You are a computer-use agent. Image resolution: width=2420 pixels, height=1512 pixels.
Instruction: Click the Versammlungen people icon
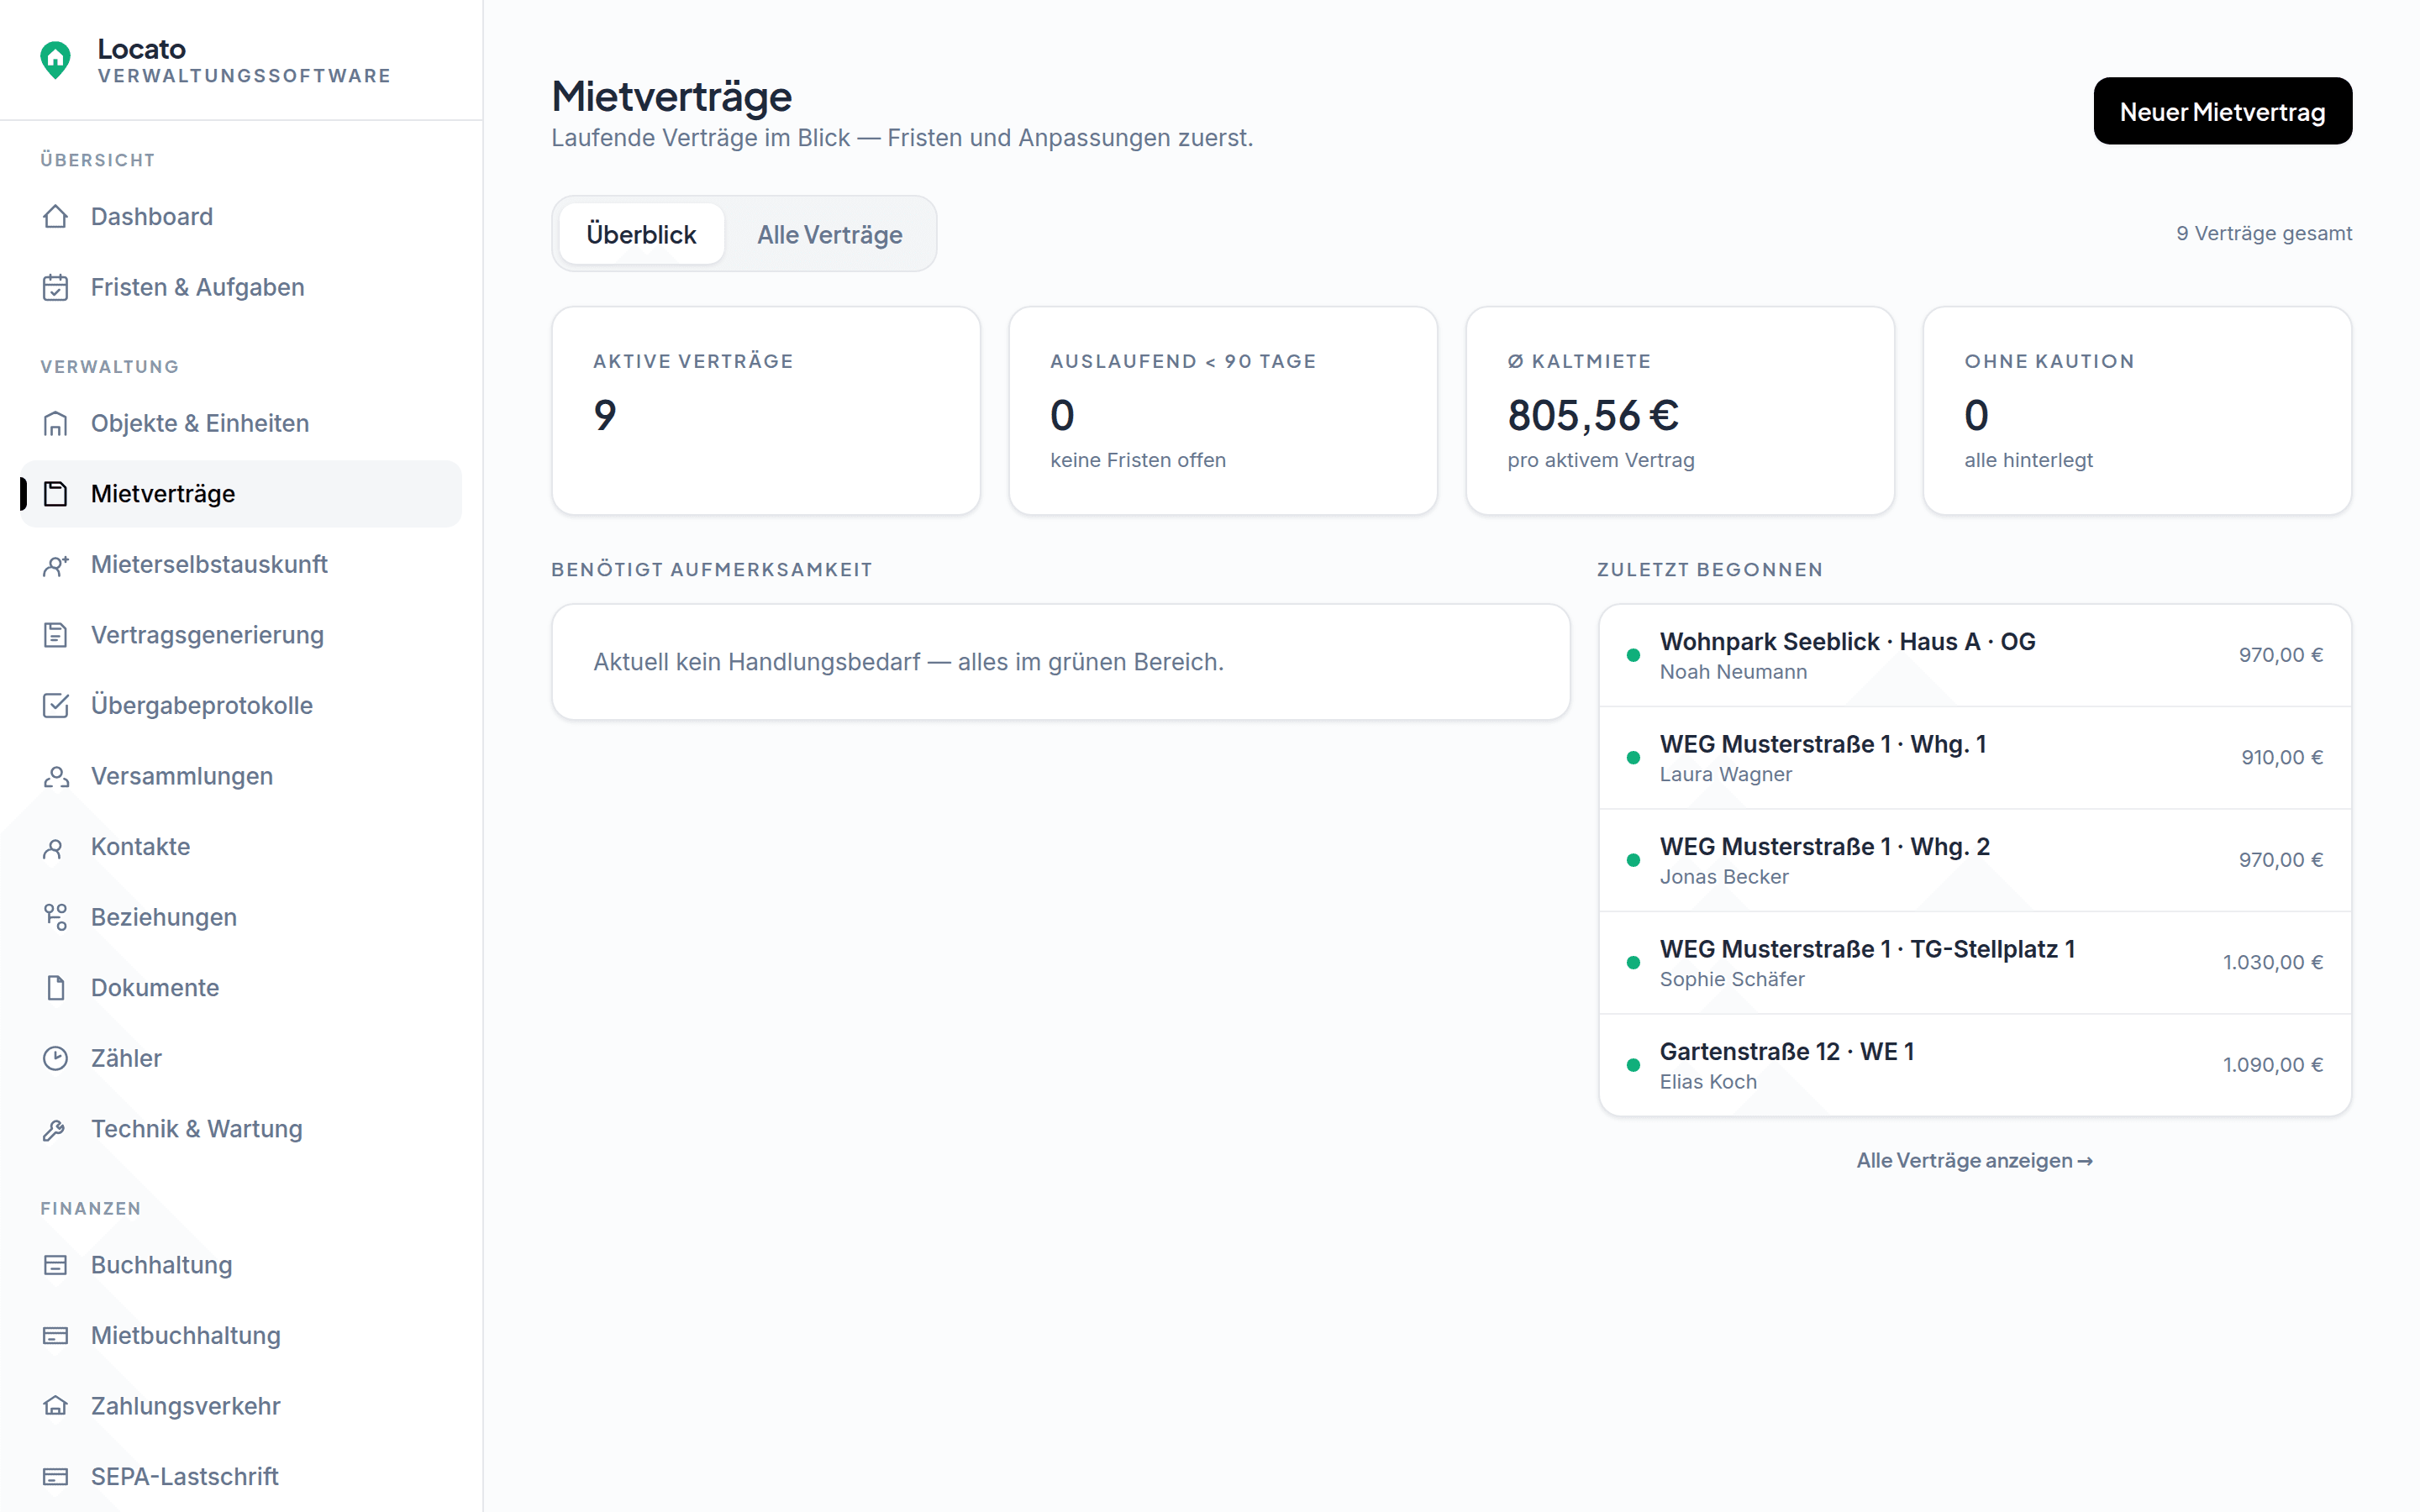pos(55,776)
